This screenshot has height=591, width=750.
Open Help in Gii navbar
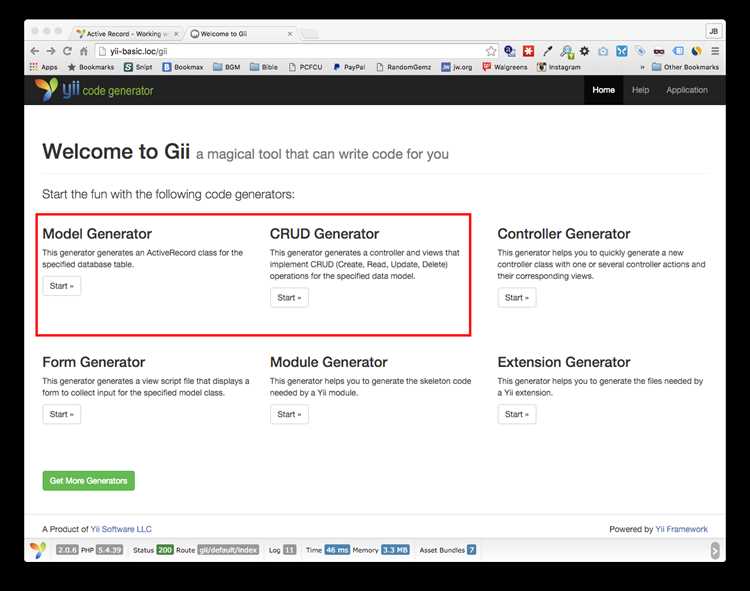point(640,90)
